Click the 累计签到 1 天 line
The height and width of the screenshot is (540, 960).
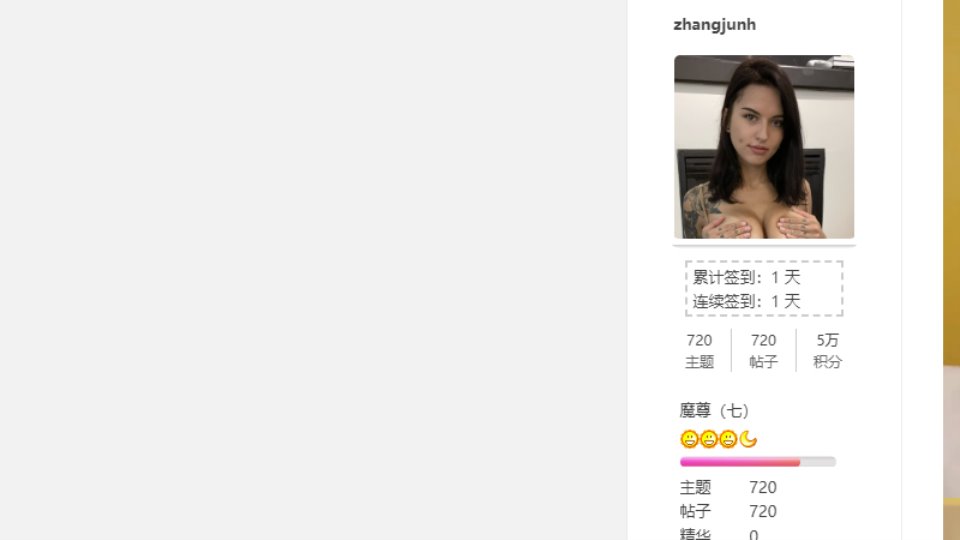pyautogui.click(x=746, y=277)
